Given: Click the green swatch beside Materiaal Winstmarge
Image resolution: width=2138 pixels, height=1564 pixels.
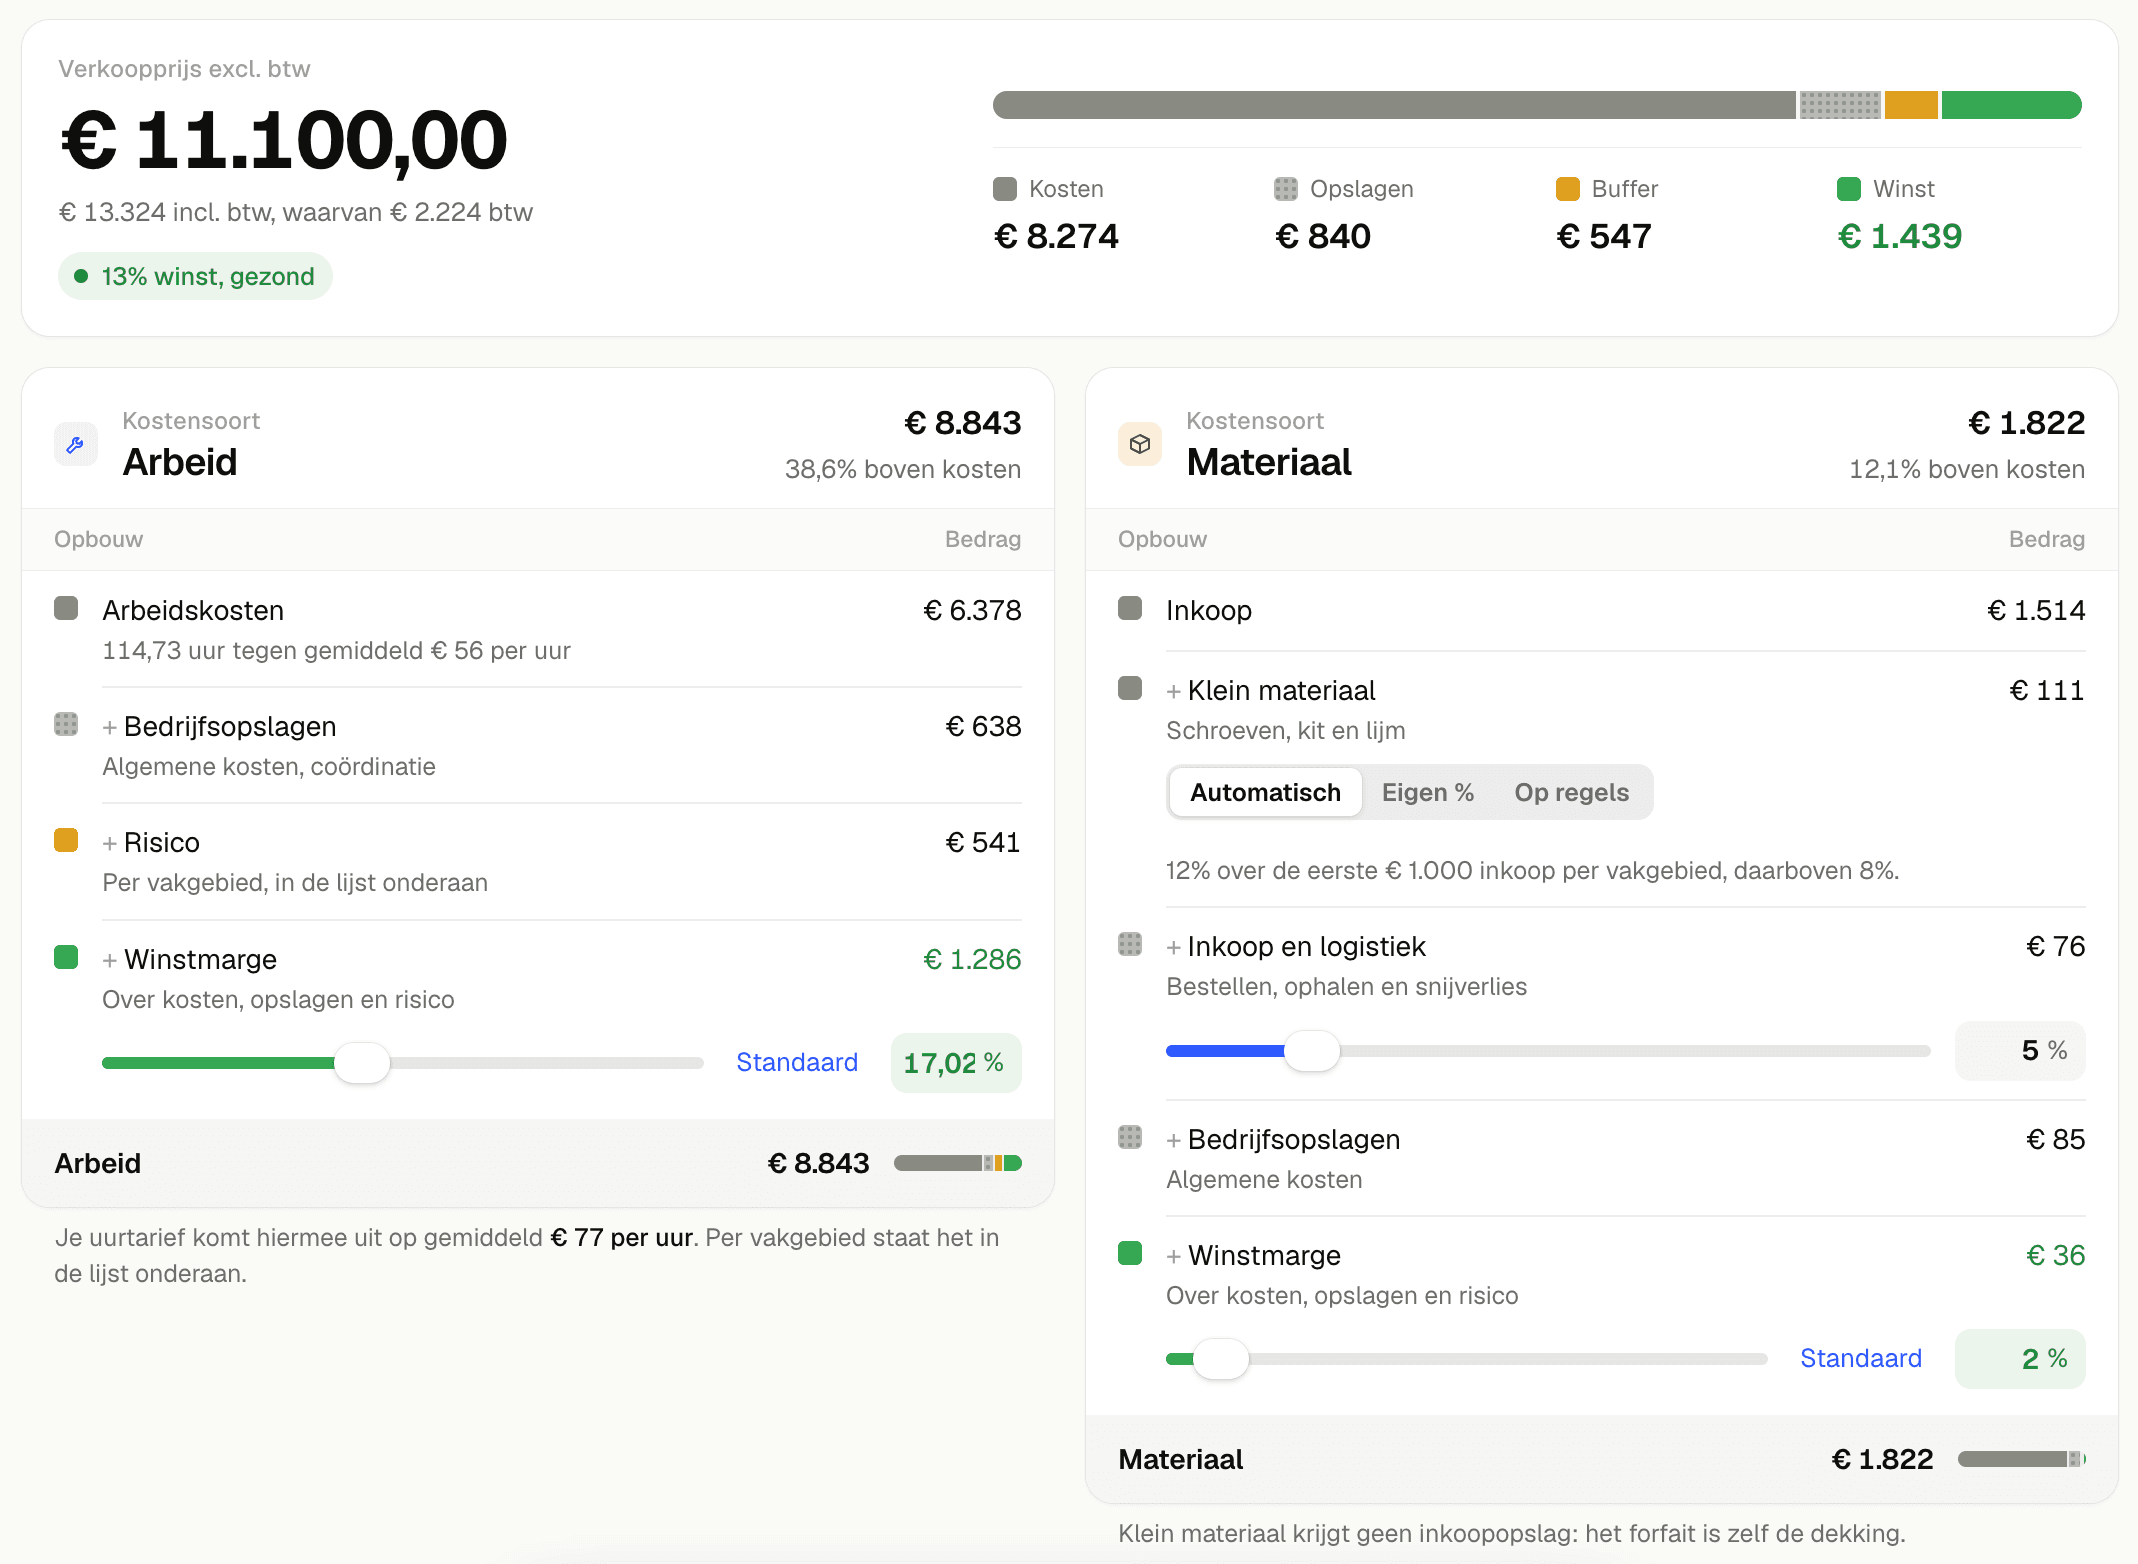Looking at the screenshot, I should 1130,1253.
